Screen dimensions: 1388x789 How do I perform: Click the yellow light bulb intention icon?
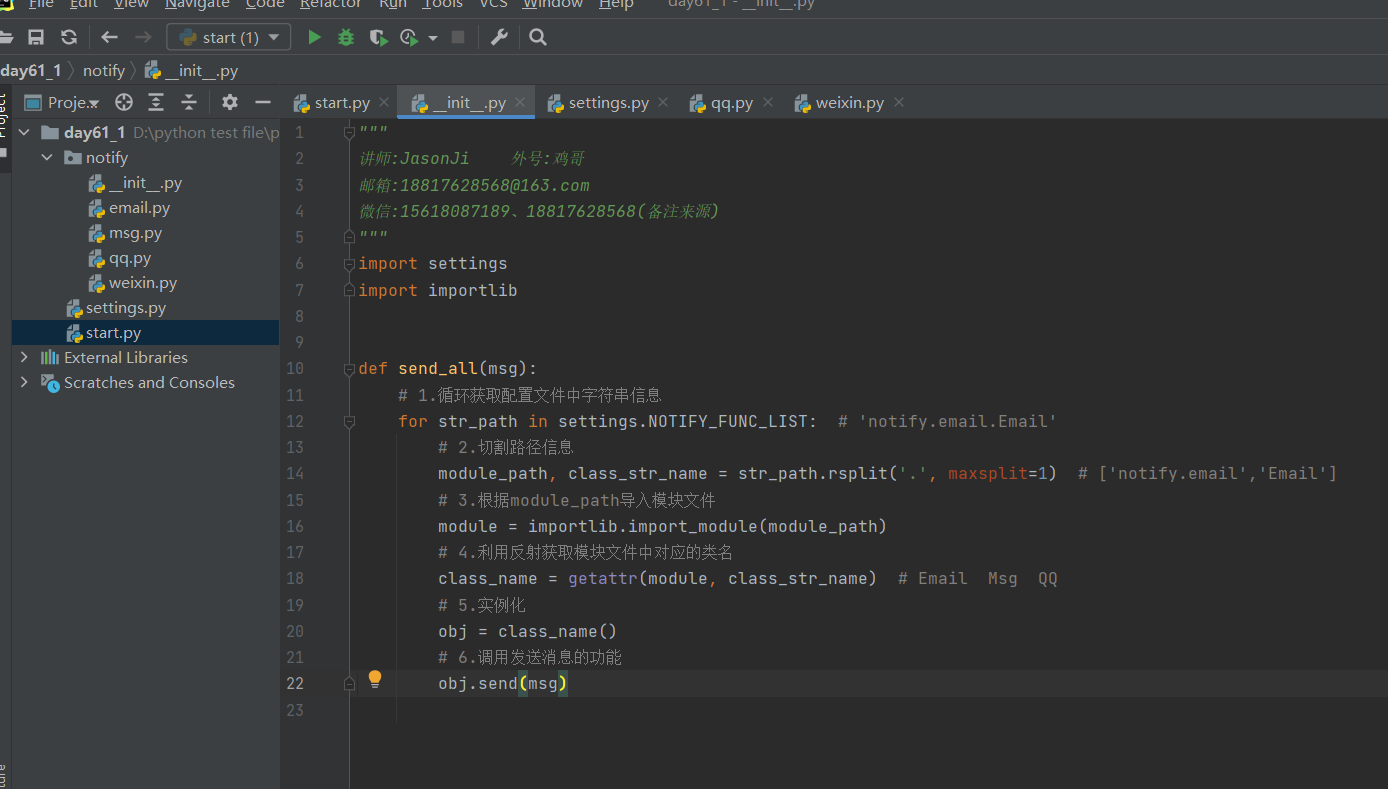(x=375, y=679)
